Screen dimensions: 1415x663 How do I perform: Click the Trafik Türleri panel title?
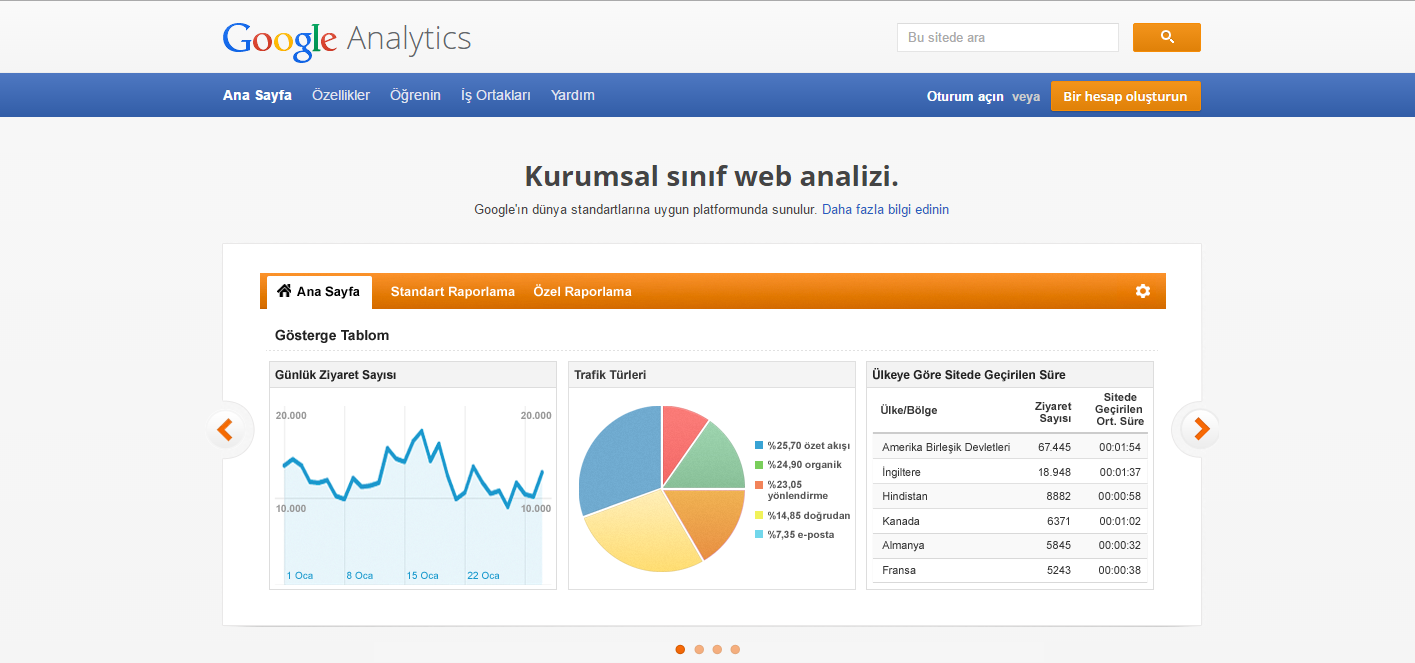click(610, 375)
